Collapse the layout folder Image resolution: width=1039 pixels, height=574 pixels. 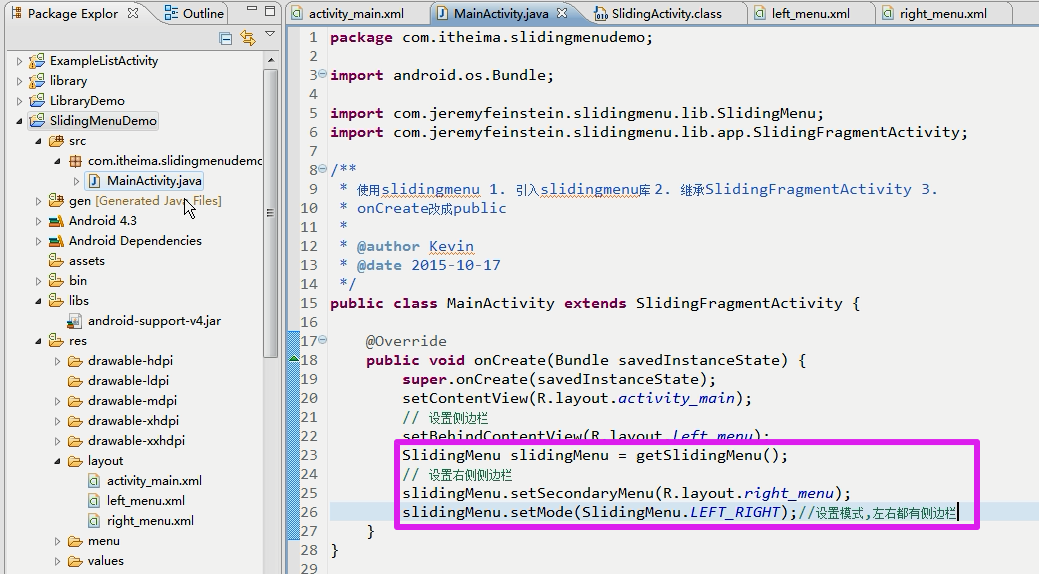click(58, 461)
